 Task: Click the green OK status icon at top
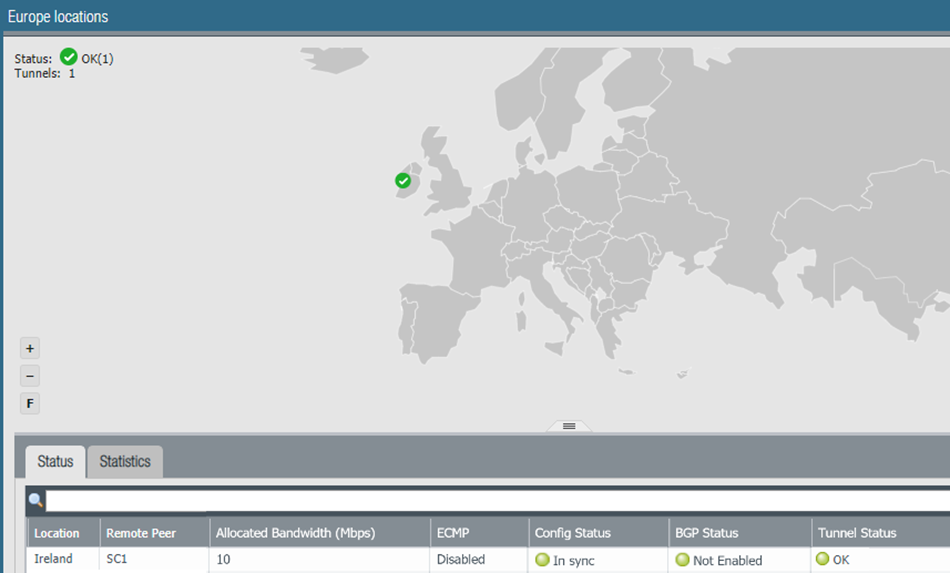pos(69,57)
